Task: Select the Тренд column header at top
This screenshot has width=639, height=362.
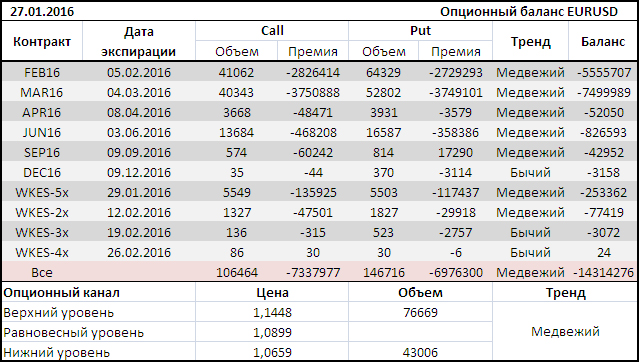Action: [530, 42]
